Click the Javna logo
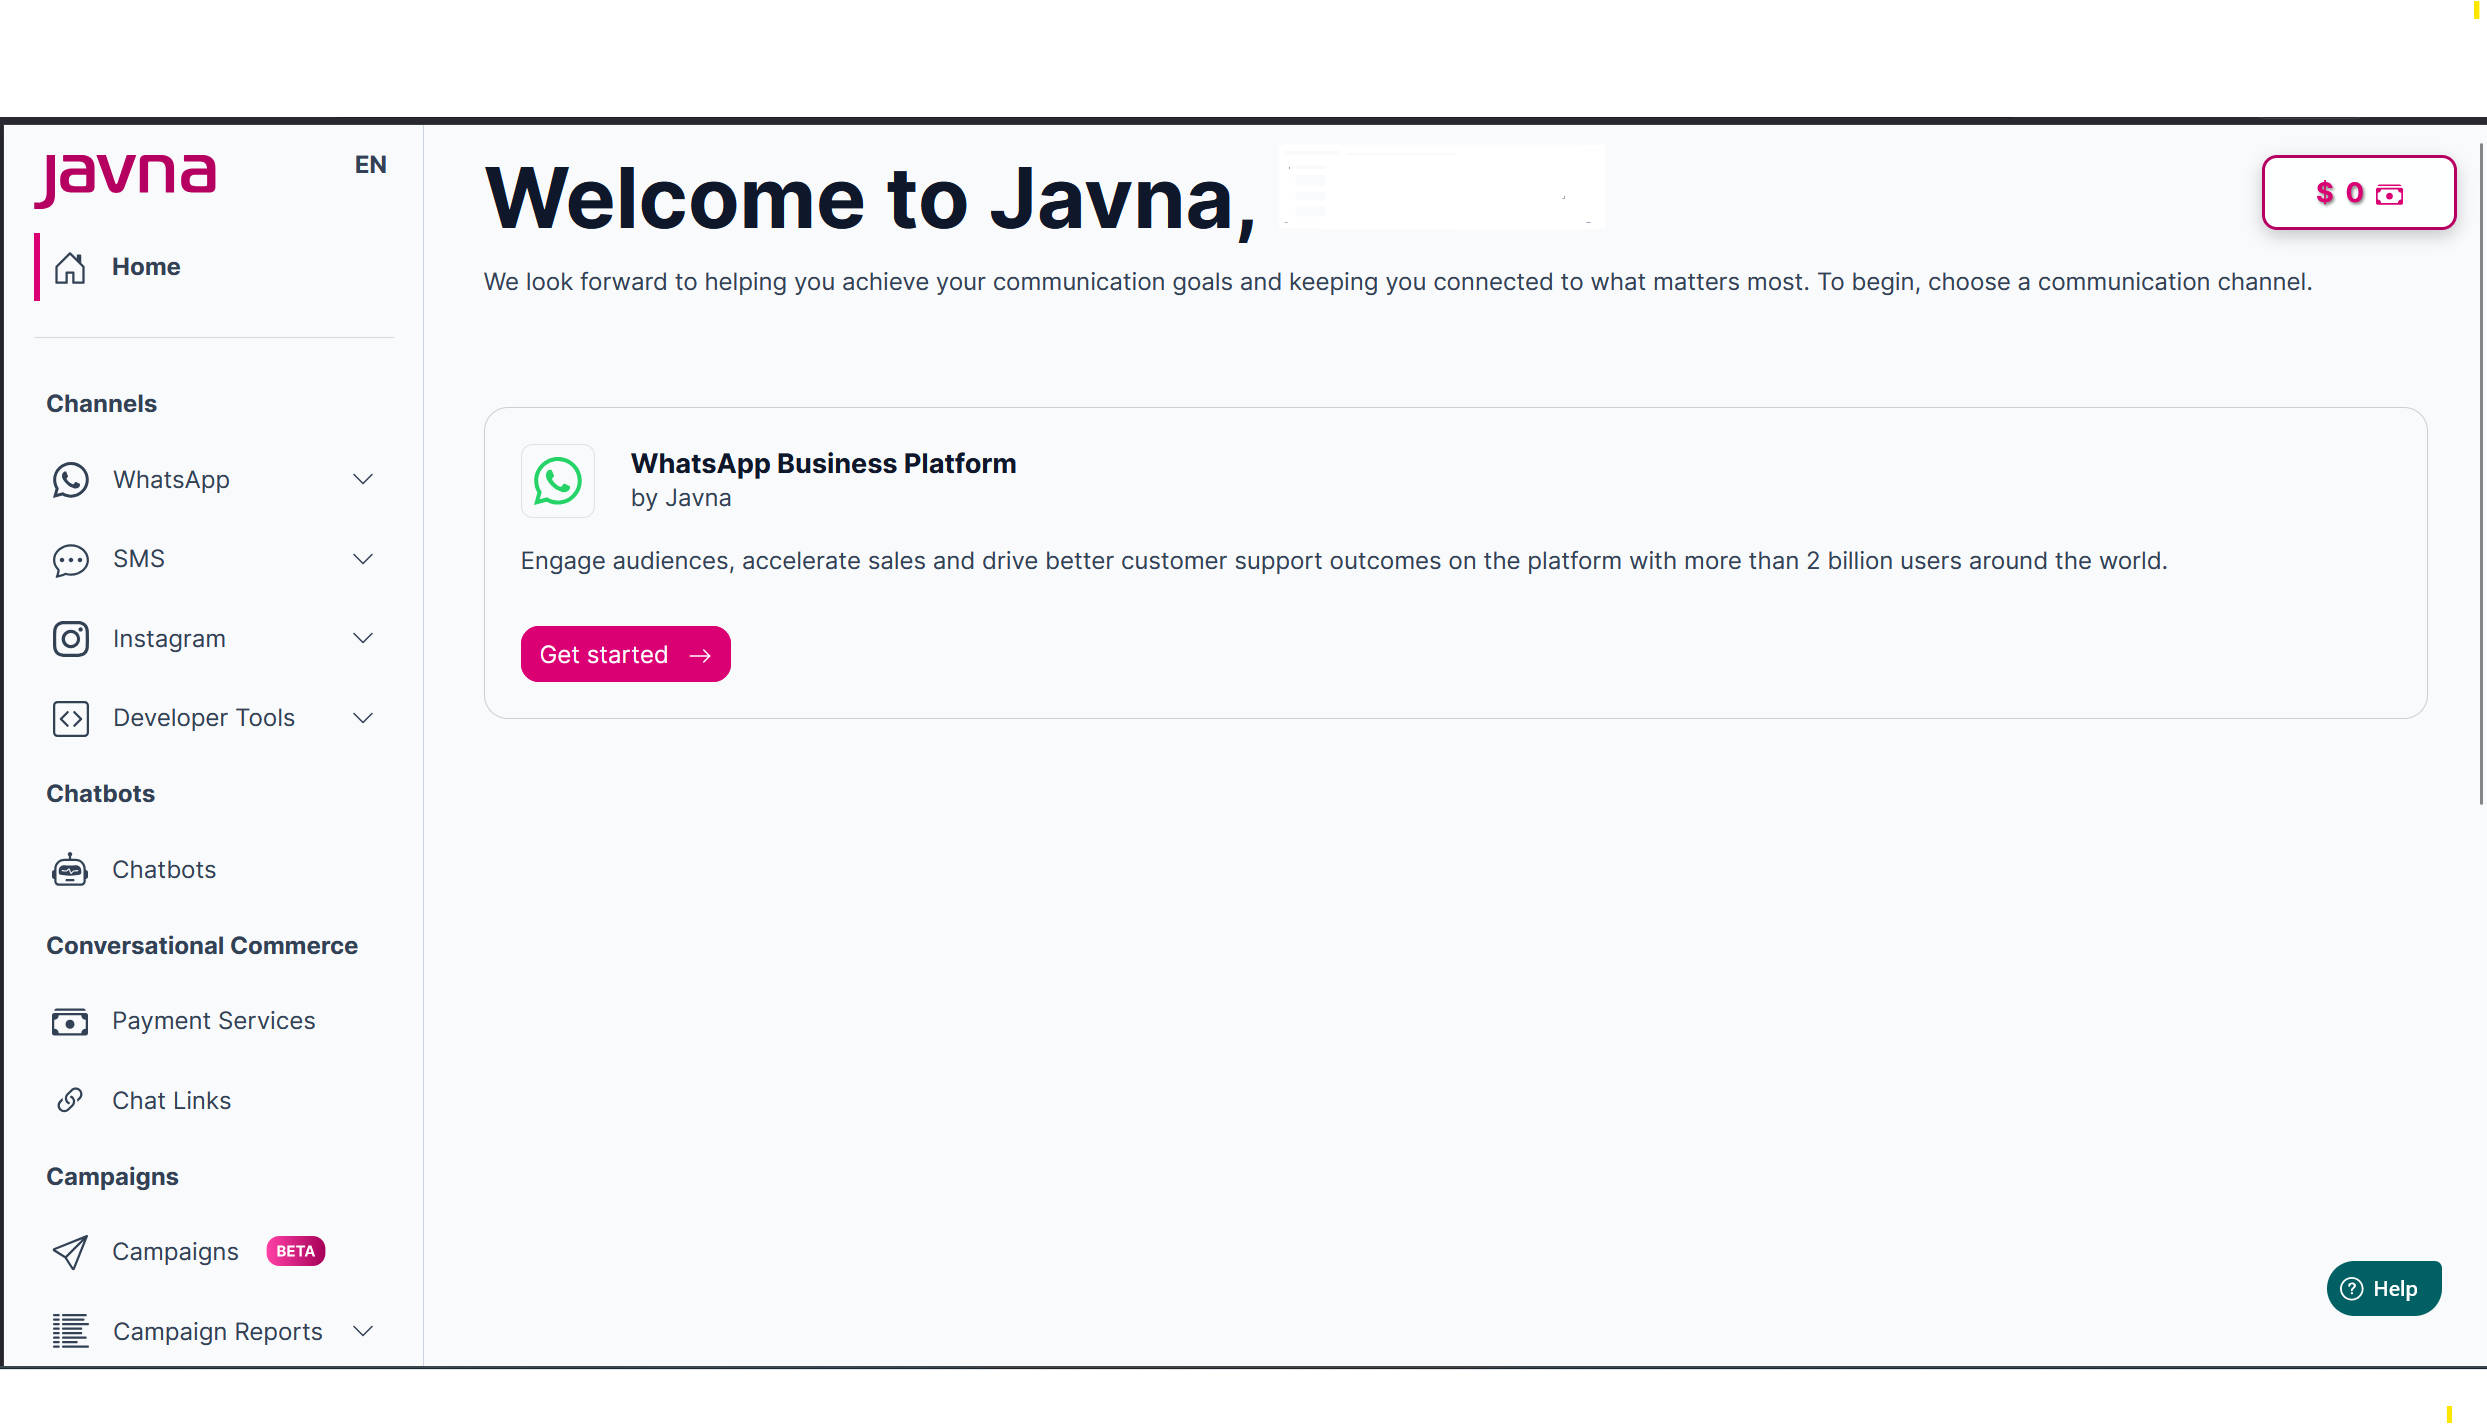The height and width of the screenshot is (1424, 2487). (x=125, y=178)
